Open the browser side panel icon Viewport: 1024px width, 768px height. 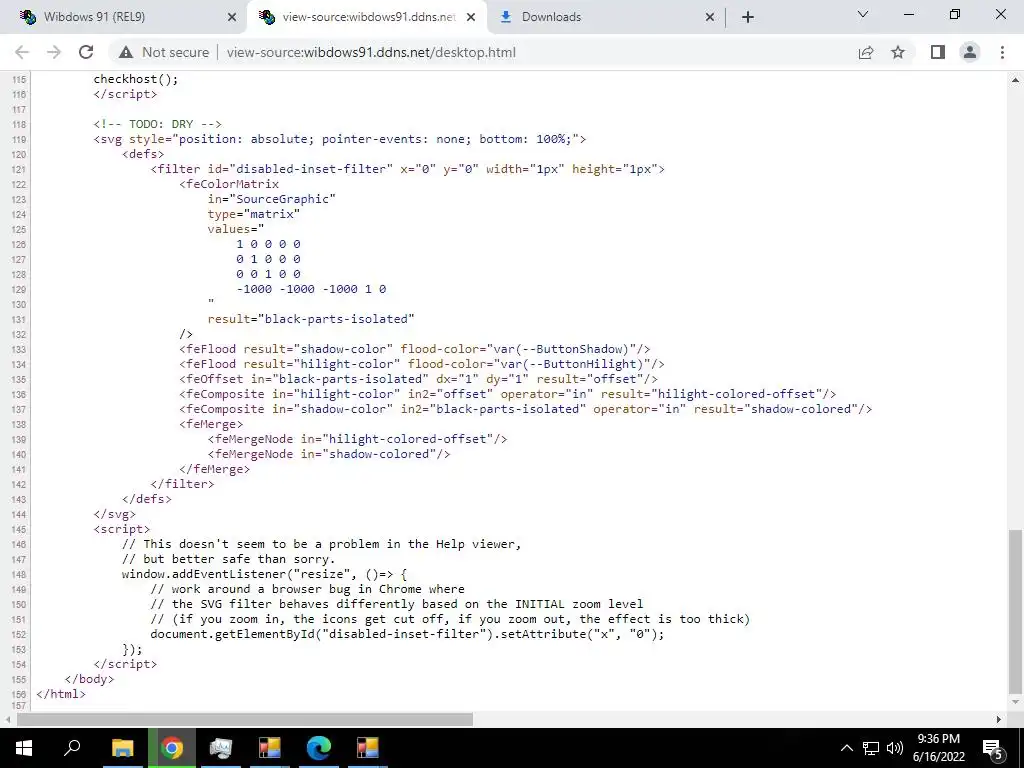point(938,52)
